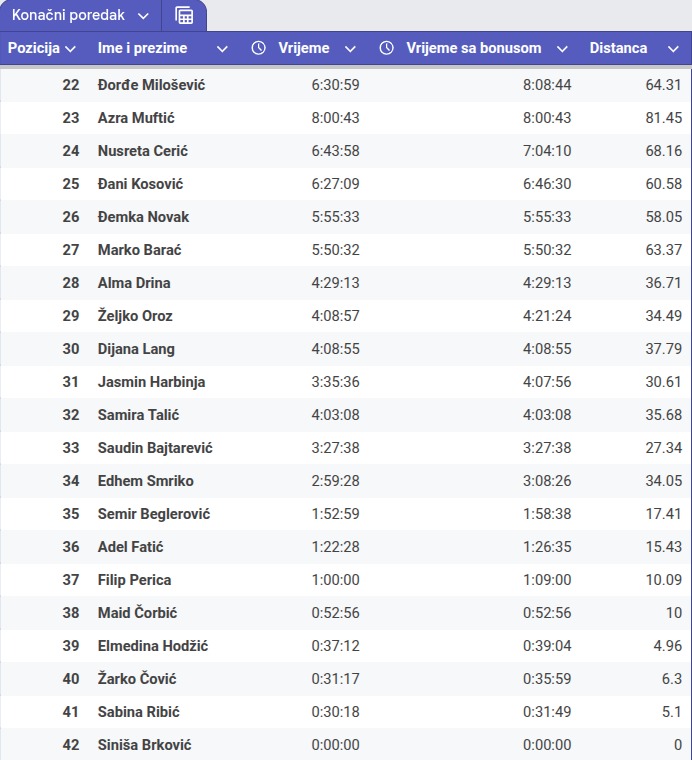Click the clock icon beside Vrijeme sa bonusom
This screenshot has height=760, width=692.
tap(386, 48)
